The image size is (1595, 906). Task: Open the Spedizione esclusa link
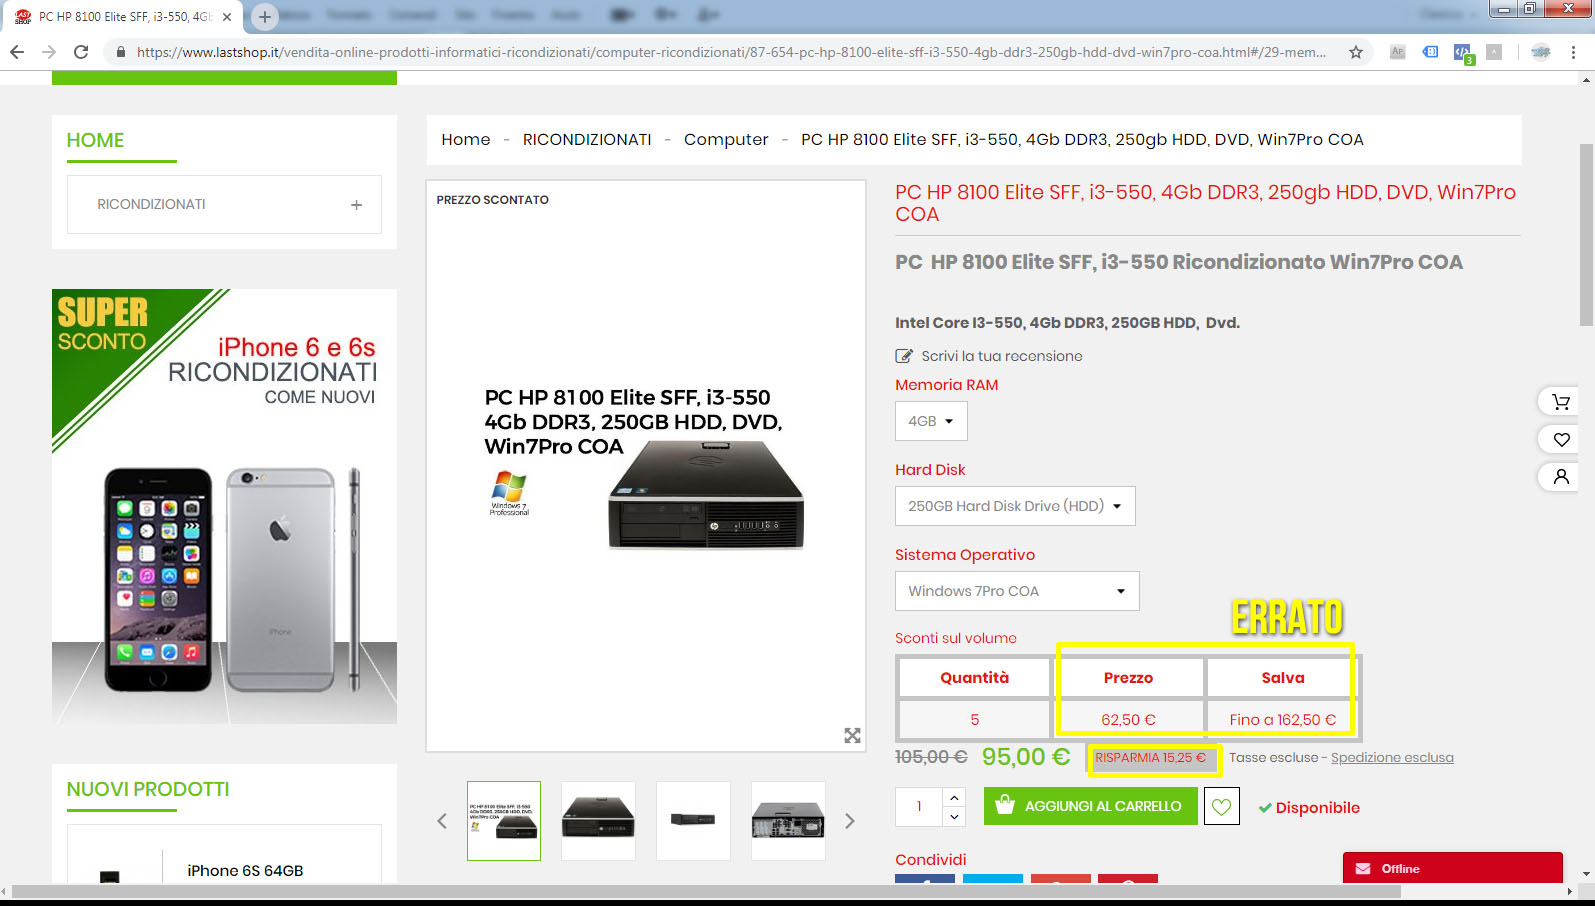coord(1392,758)
